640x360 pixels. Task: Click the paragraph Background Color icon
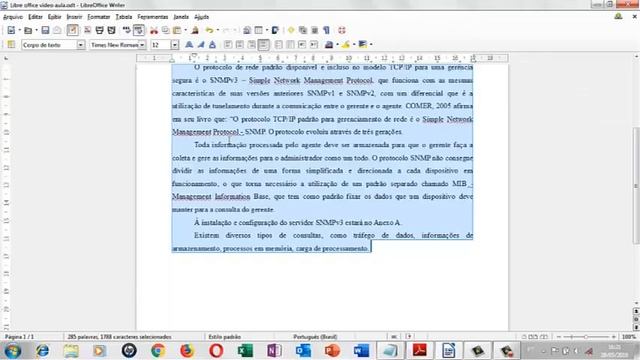(362, 44)
